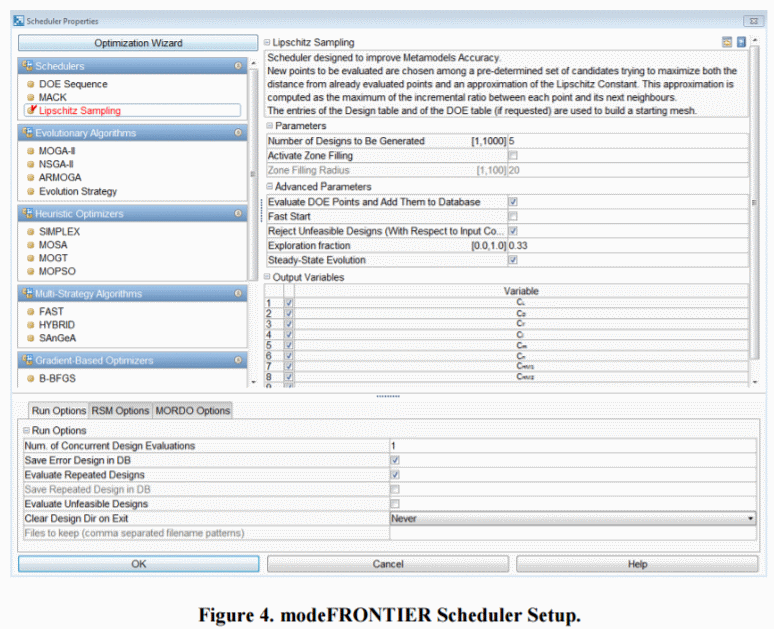
Task: Click the FAST algorithm bullet icon
Action: pos(31,312)
